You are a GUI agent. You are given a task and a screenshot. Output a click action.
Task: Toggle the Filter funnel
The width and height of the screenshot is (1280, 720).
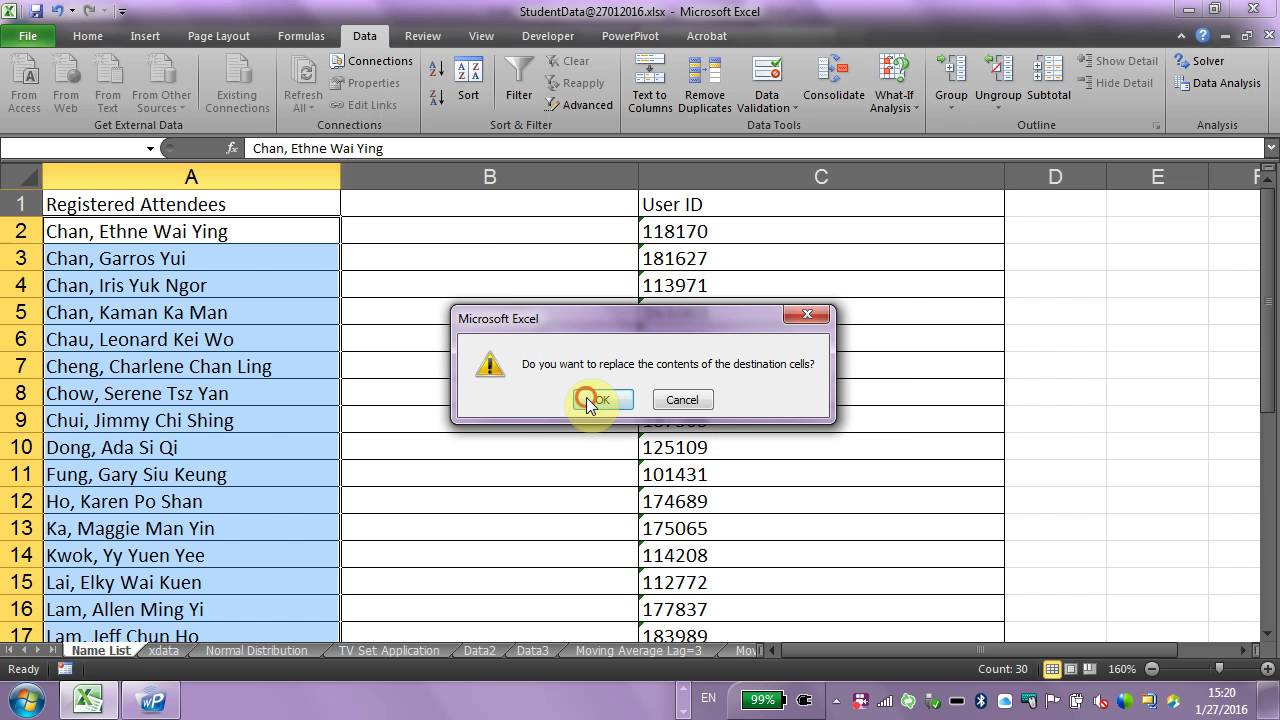(519, 80)
